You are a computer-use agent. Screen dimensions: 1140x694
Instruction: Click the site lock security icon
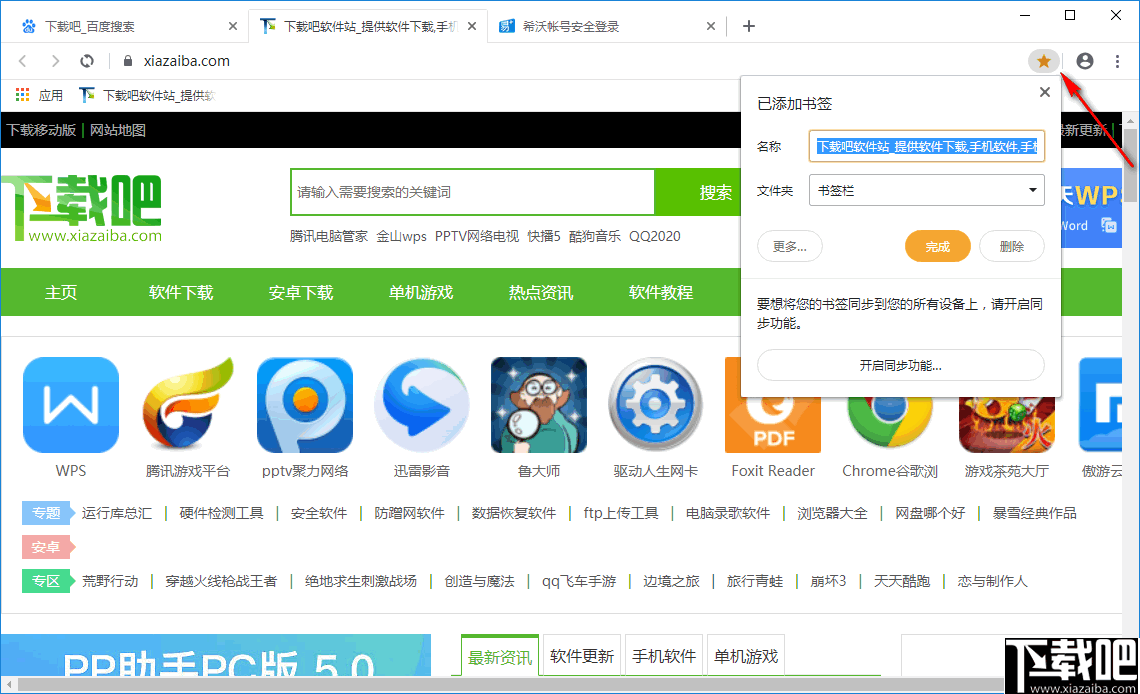click(128, 61)
